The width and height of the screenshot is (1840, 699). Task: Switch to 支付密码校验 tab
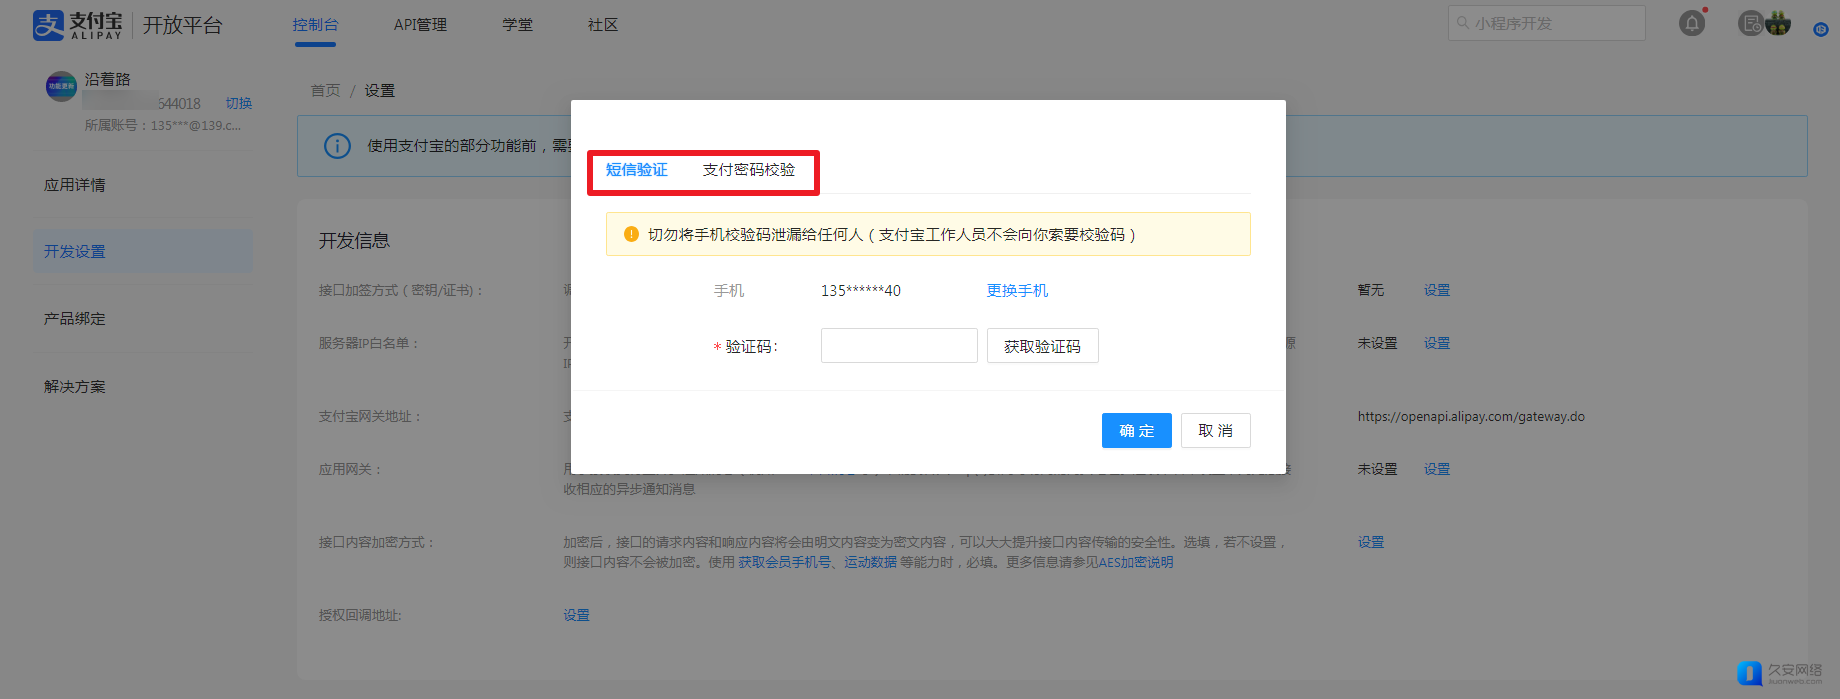748,170
